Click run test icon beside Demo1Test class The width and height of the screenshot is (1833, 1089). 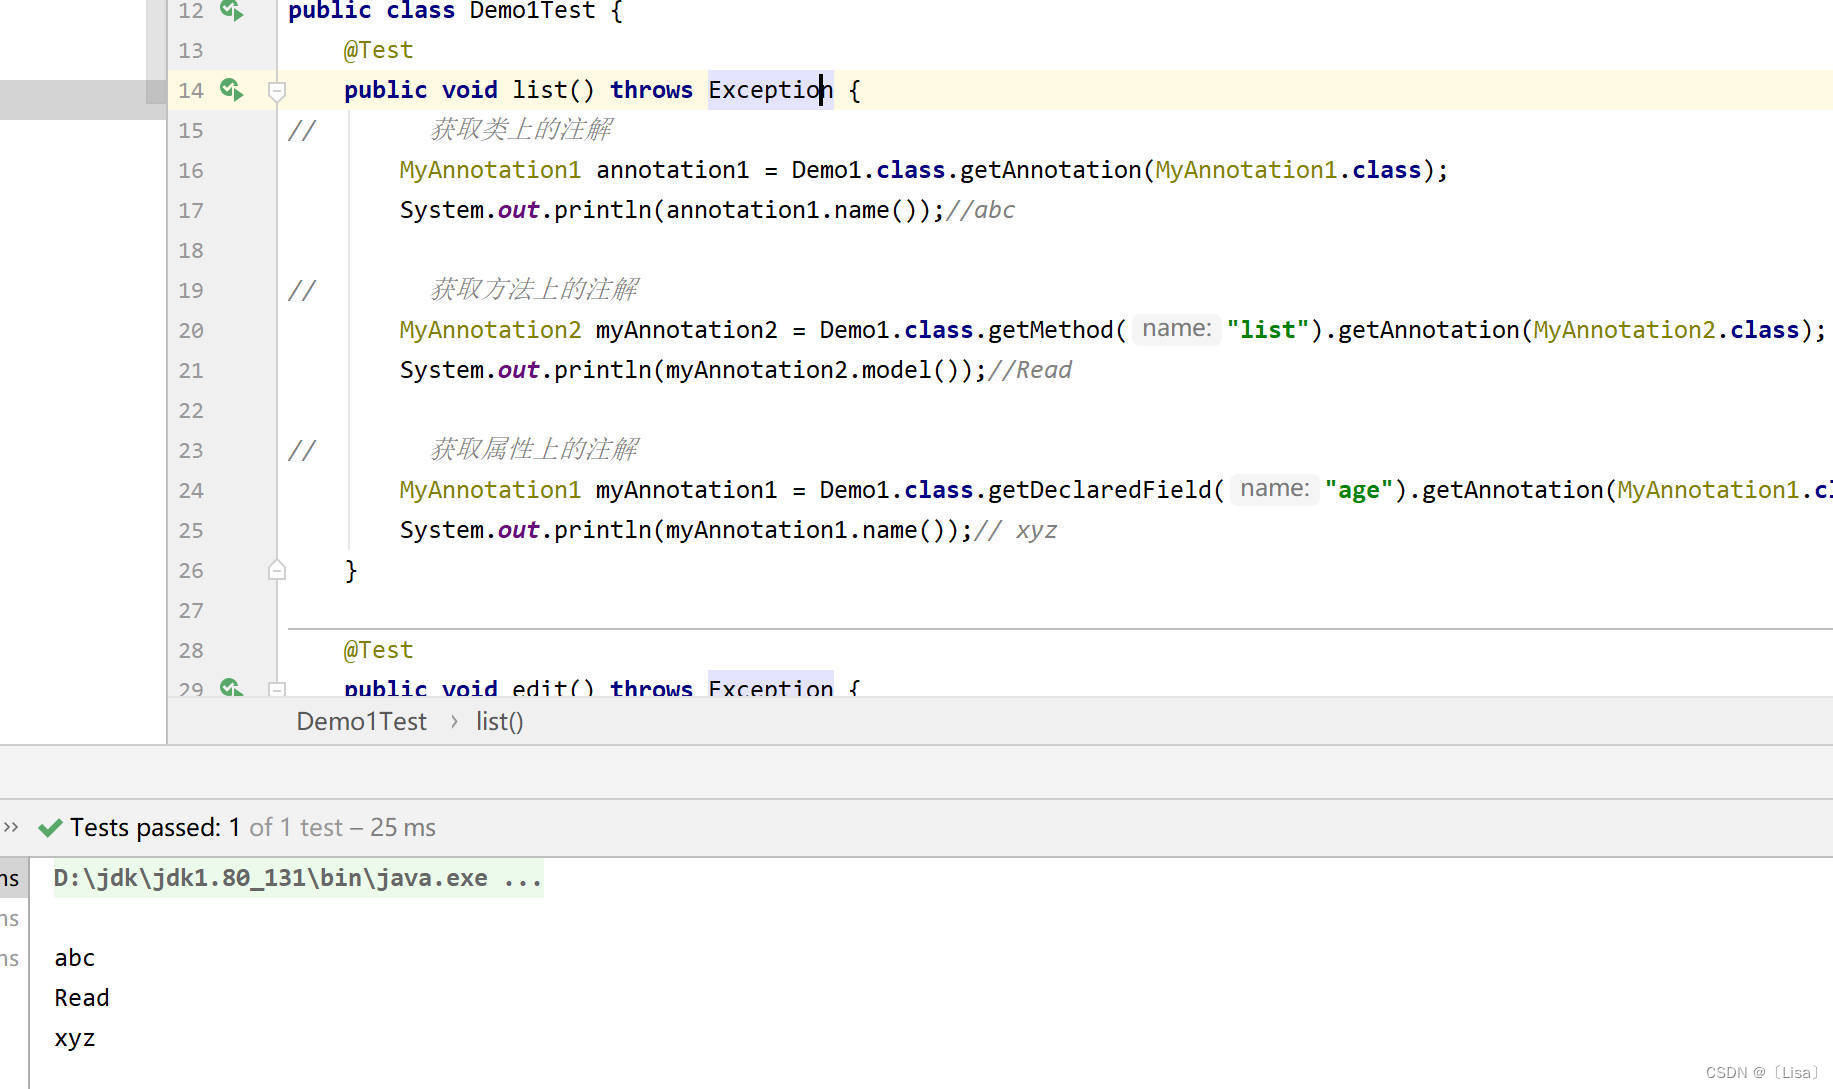pos(232,11)
